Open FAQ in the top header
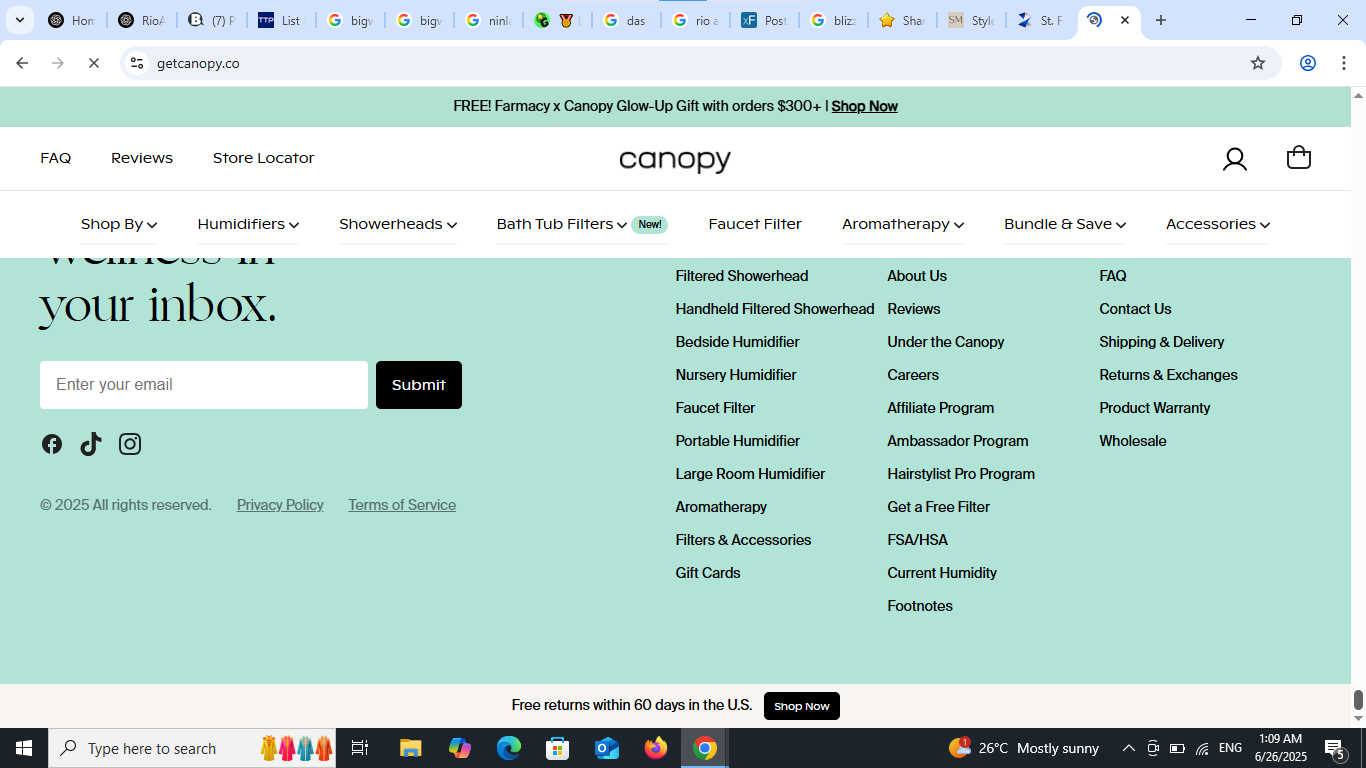 click(x=56, y=158)
